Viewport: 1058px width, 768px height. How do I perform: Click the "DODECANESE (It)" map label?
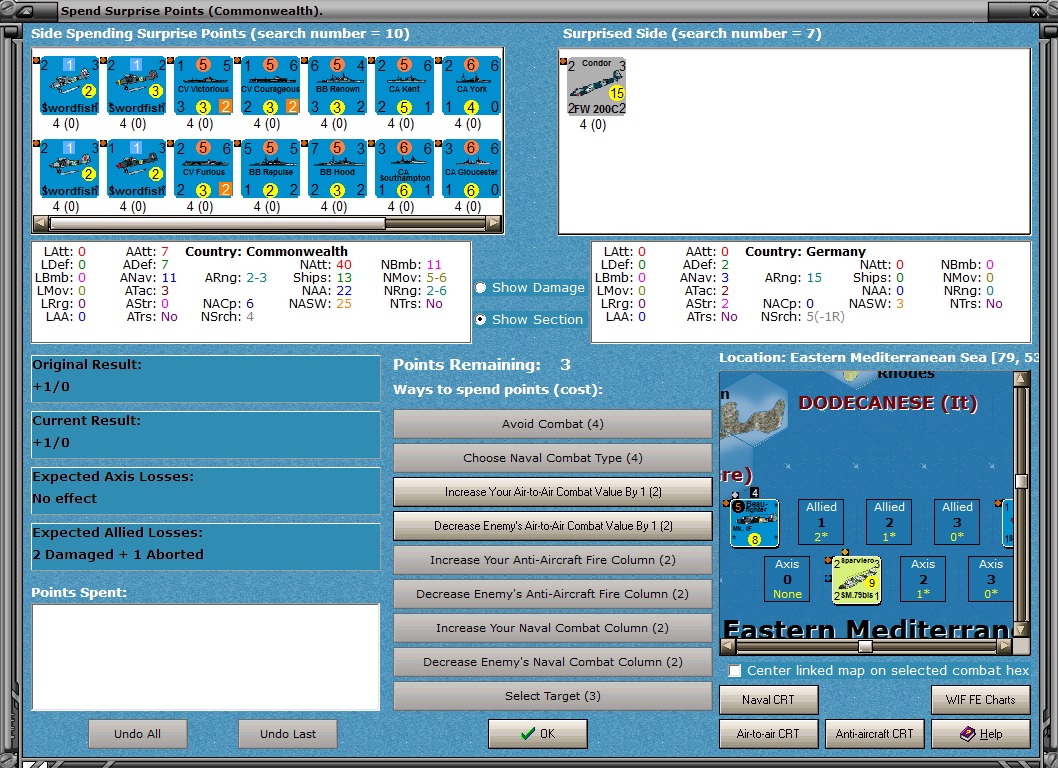coord(888,403)
